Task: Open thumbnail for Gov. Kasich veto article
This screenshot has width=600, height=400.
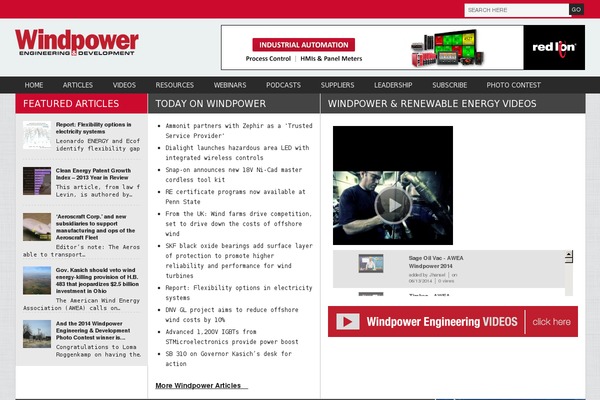Action: 37,280
